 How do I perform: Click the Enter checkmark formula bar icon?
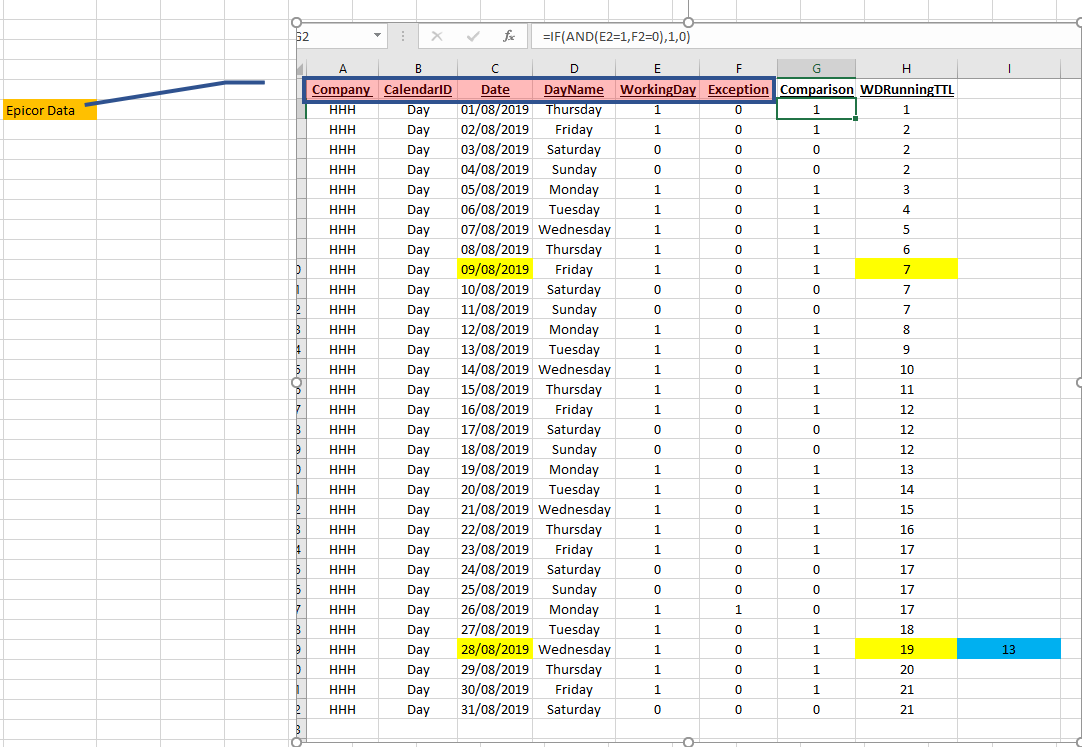pyautogui.click(x=473, y=37)
